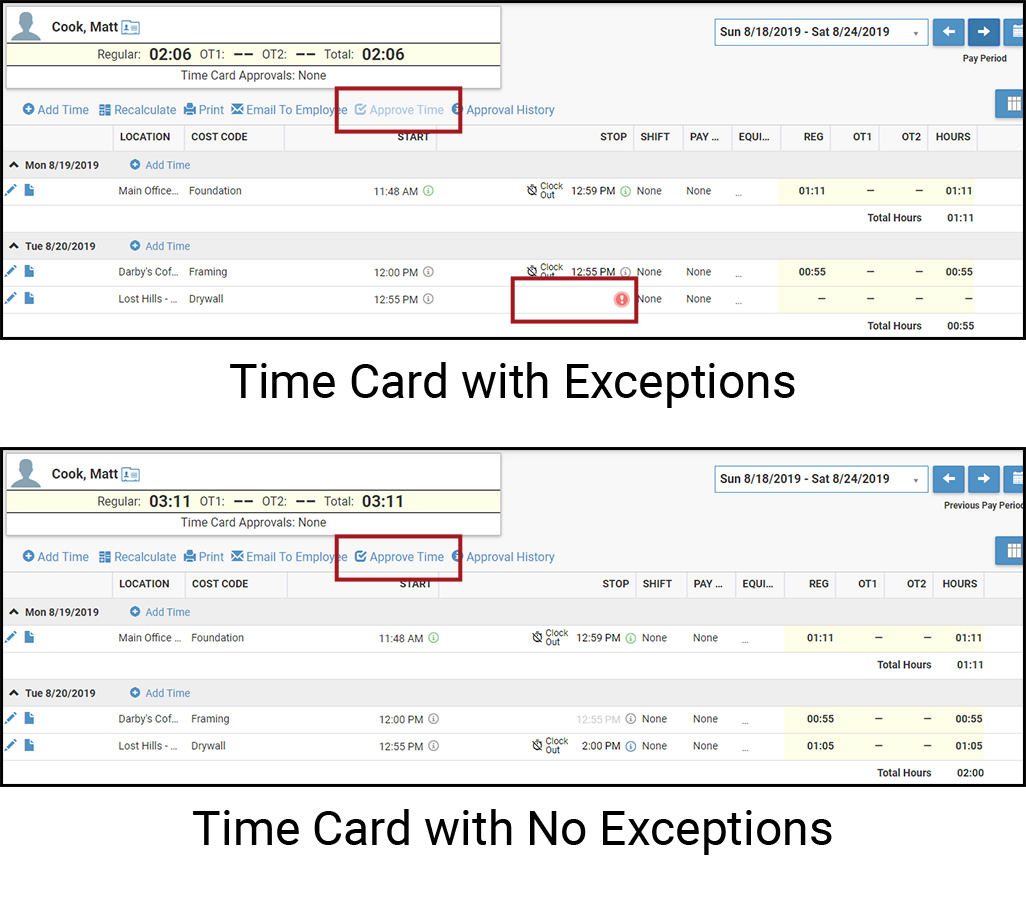Open column grid view icon in top card

coord(1012,104)
